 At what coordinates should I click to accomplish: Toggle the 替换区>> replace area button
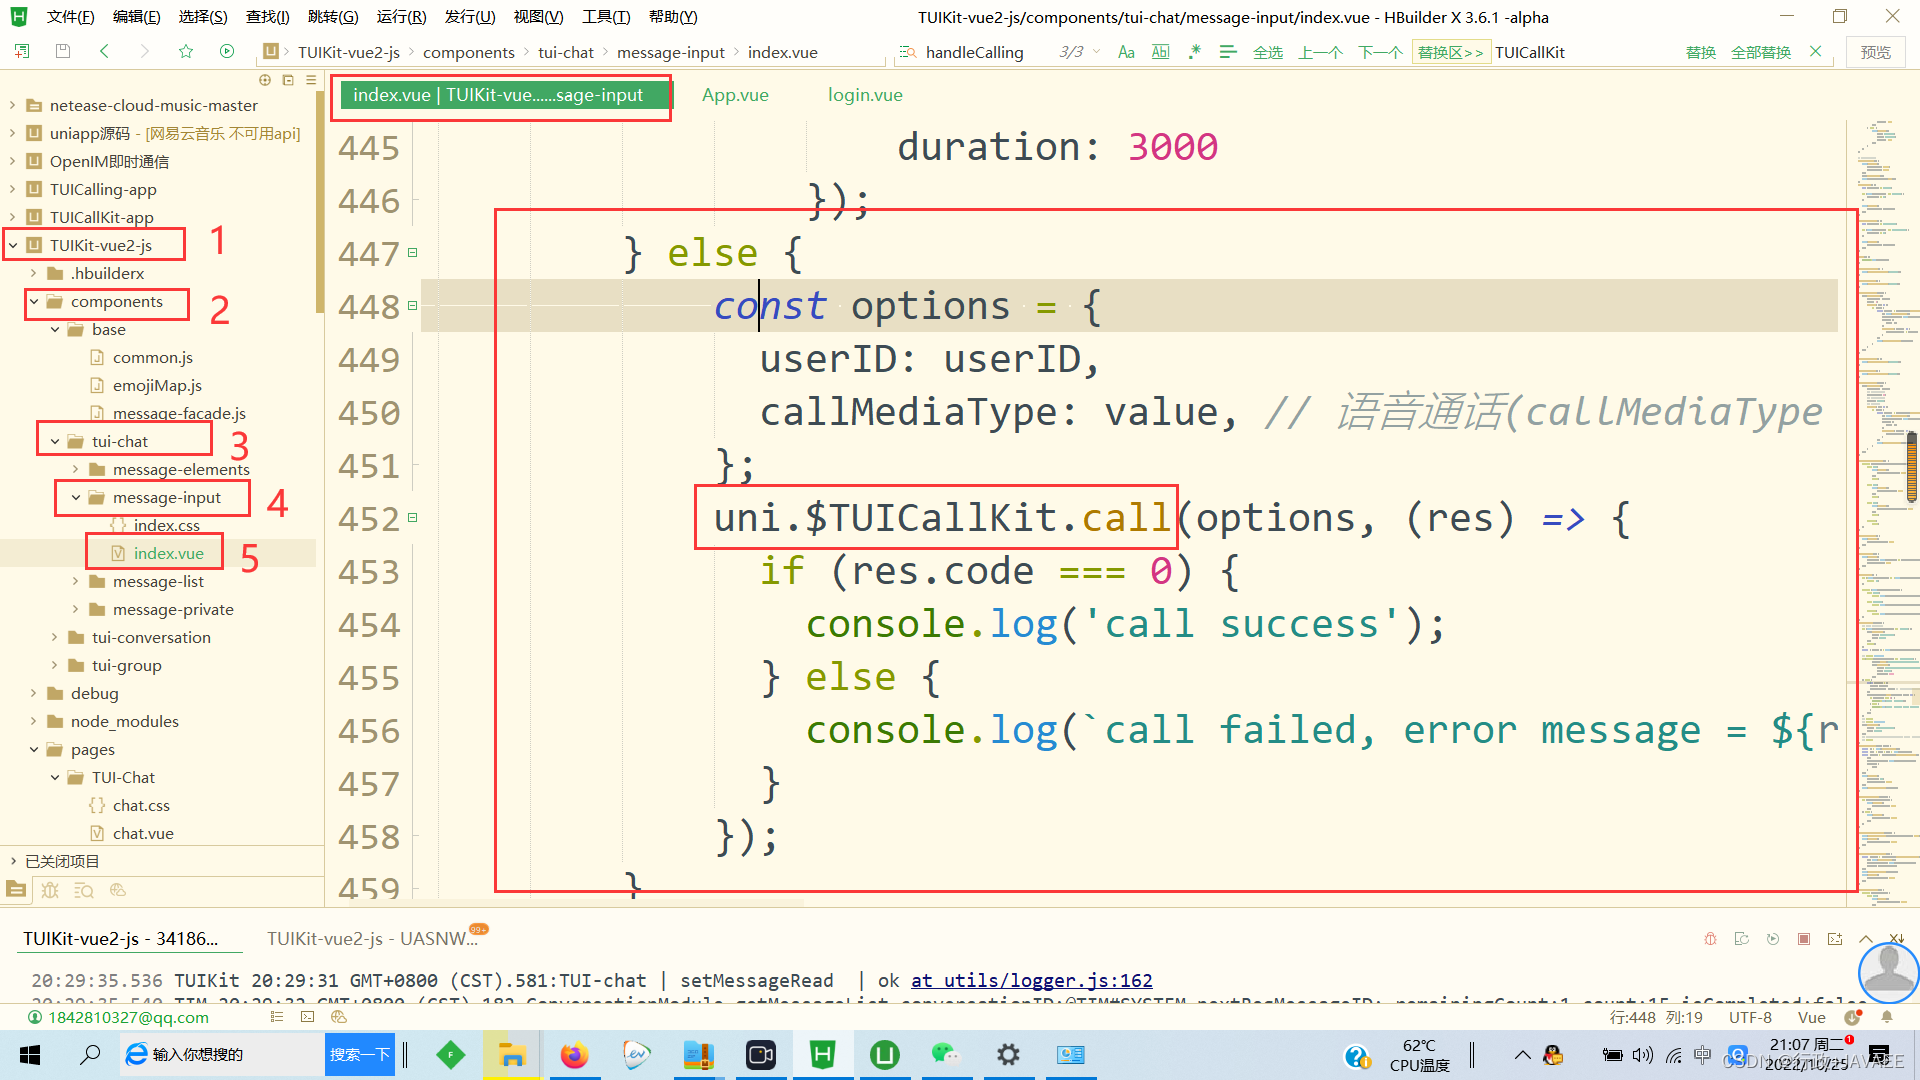pyautogui.click(x=1450, y=52)
